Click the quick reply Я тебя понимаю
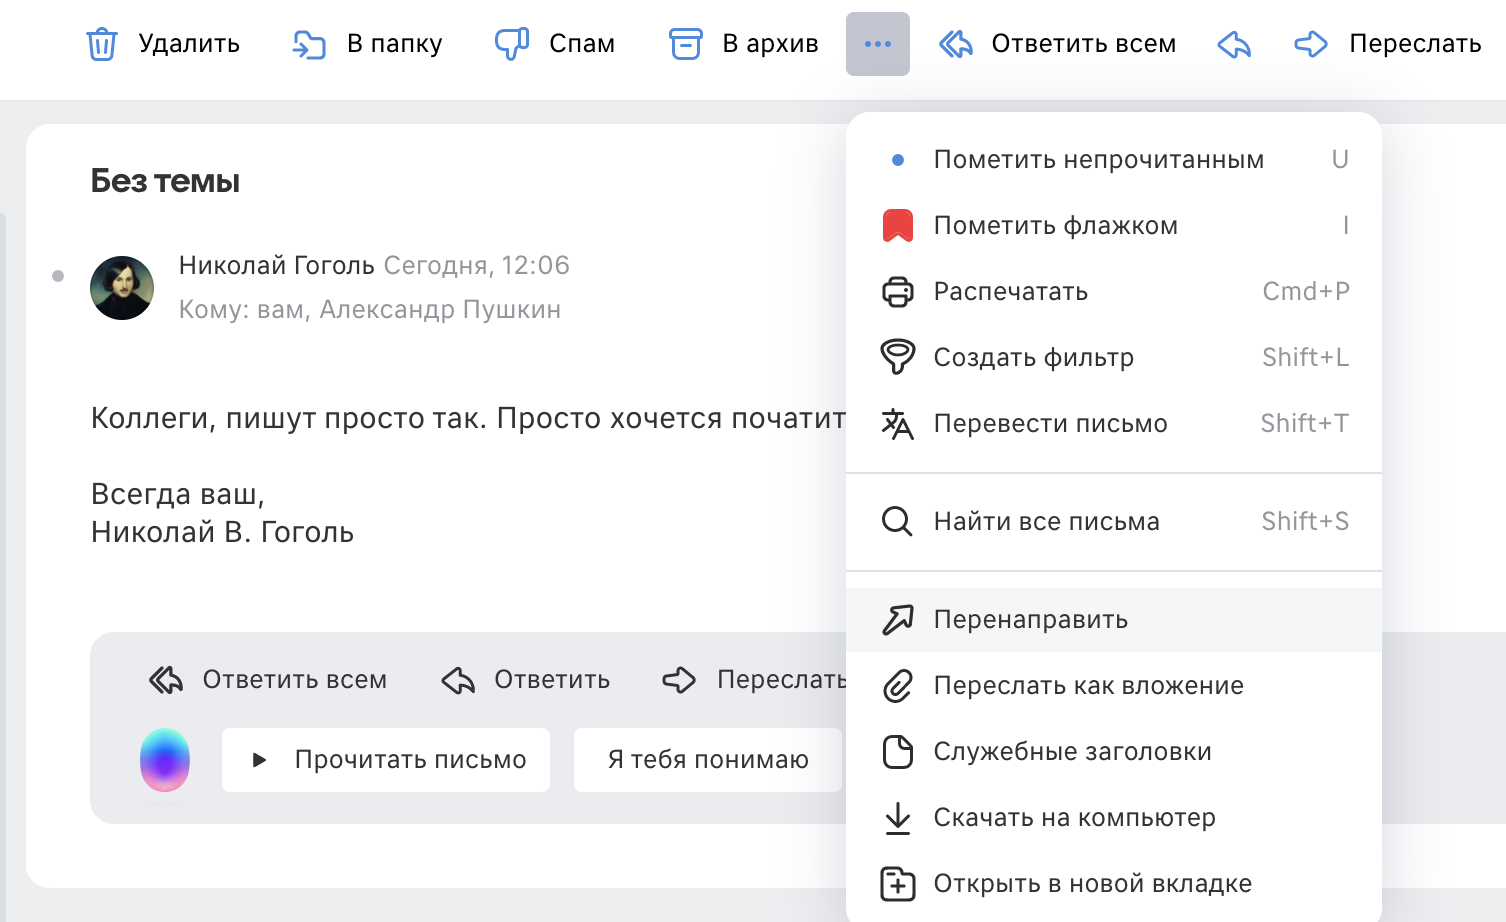The height and width of the screenshot is (922, 1506). (x=708, y=760)
